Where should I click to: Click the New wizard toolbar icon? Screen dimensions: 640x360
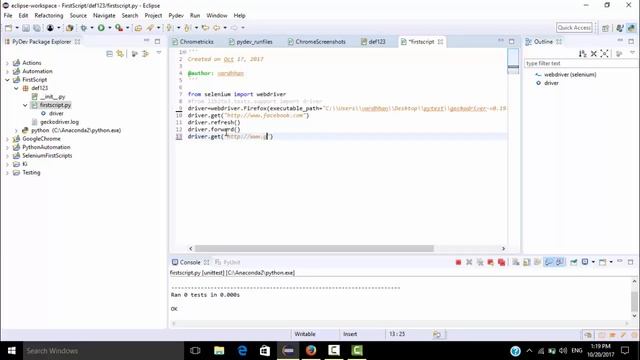(x=9, y=28)
